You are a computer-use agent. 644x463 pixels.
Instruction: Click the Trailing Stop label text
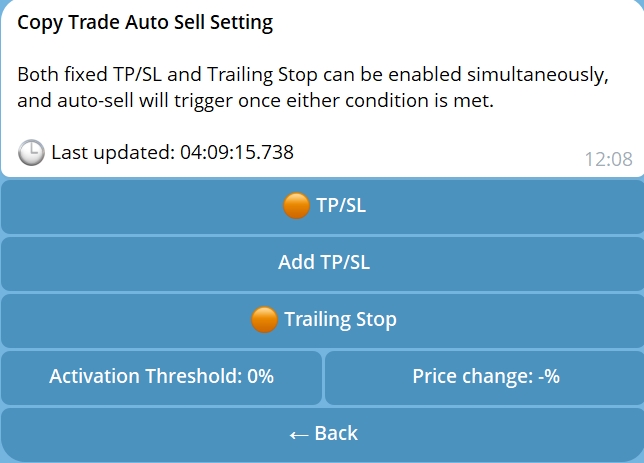tap(340, 320)
